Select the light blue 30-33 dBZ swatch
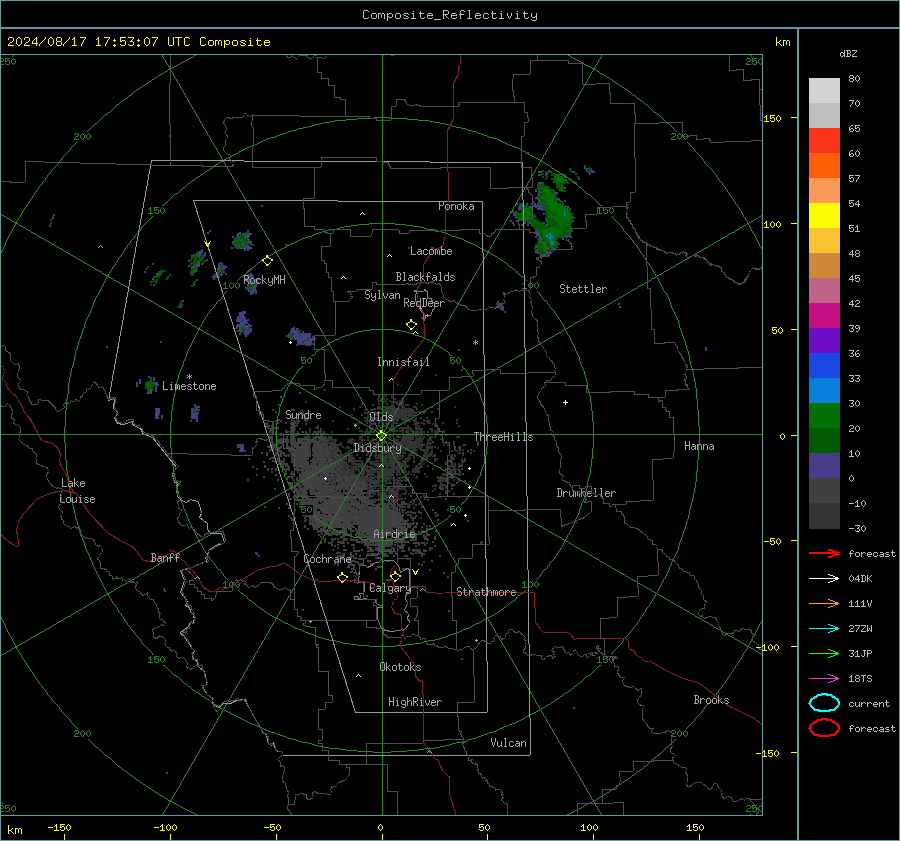The width and height of the screenshot is (900, 841). pos(824,391)
